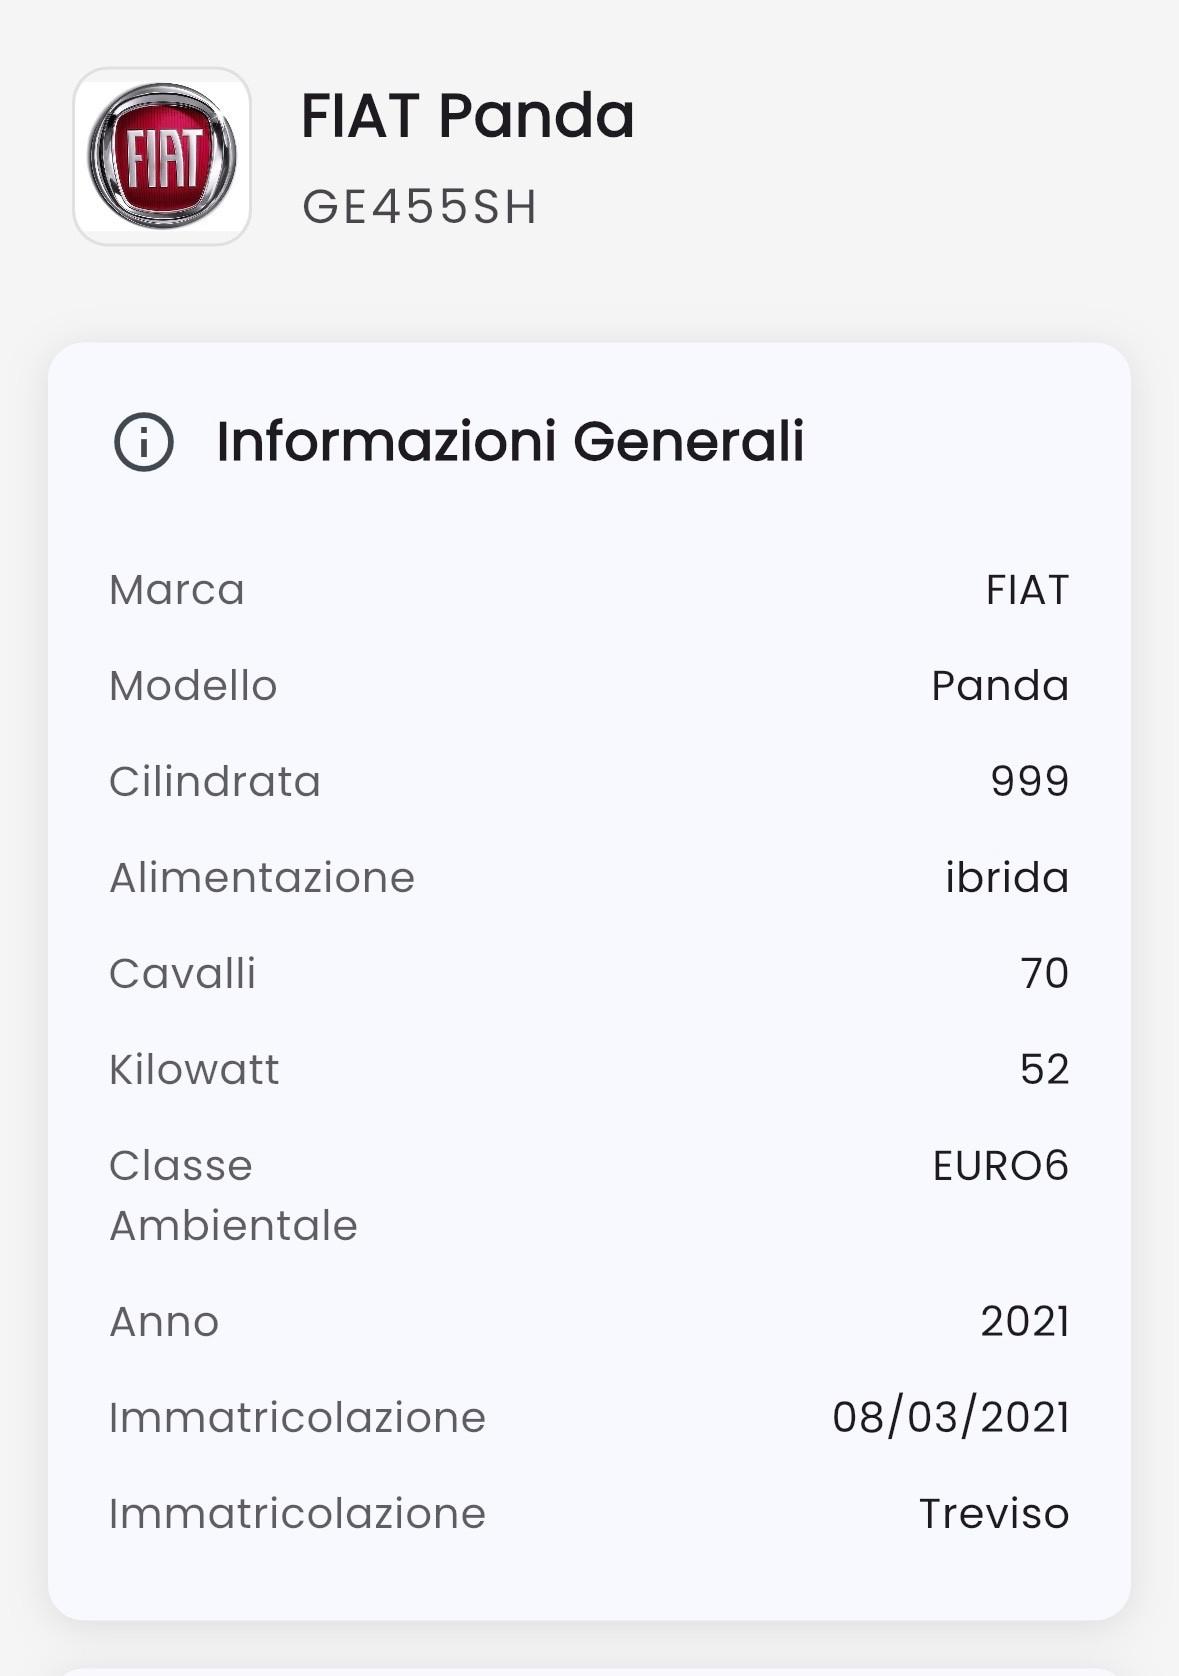Select the Cilindrata label

[215, 782]
